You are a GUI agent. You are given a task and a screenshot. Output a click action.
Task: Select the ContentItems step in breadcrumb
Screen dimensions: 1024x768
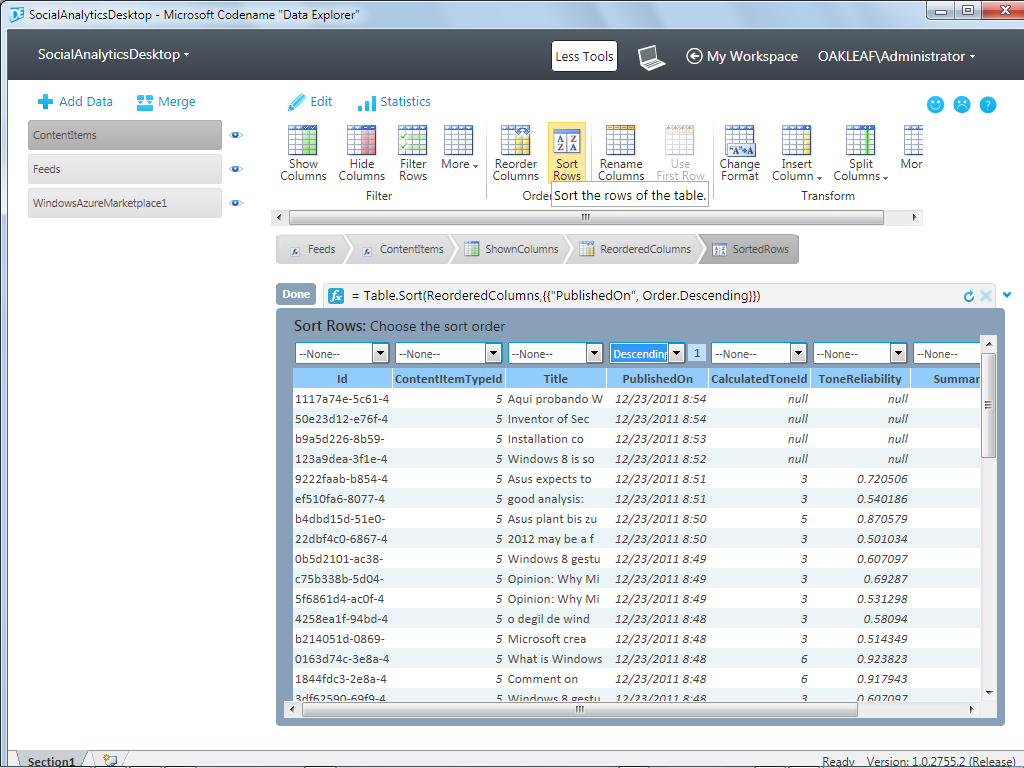[x=404, y=249]
